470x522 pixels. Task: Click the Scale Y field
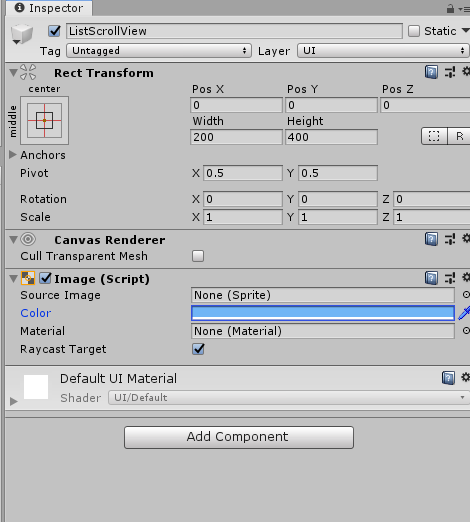[x=338, y=217]
